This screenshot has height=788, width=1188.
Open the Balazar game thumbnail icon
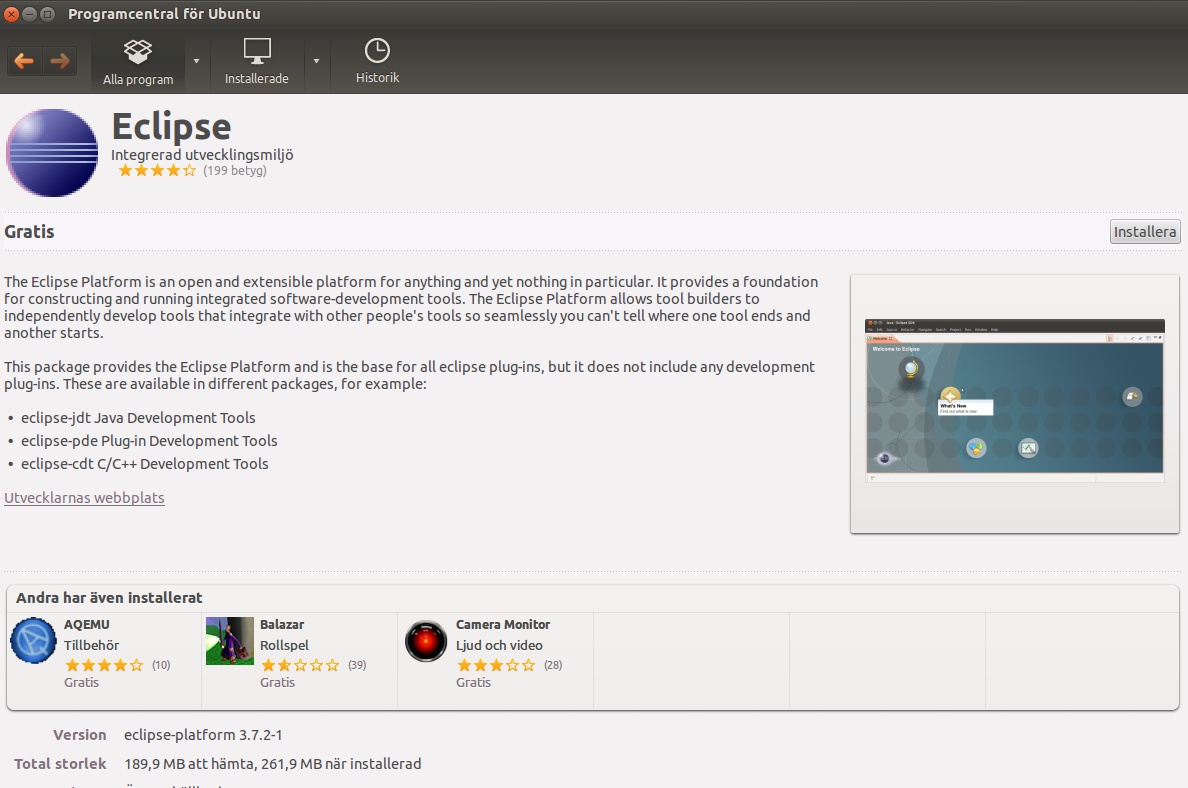tap(230, 641)
